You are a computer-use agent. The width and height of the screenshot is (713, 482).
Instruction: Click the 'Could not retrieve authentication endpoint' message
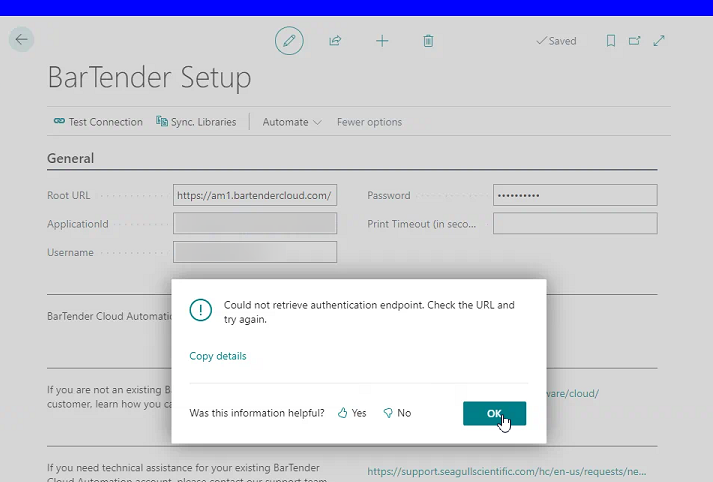click(x=369, y=312)
